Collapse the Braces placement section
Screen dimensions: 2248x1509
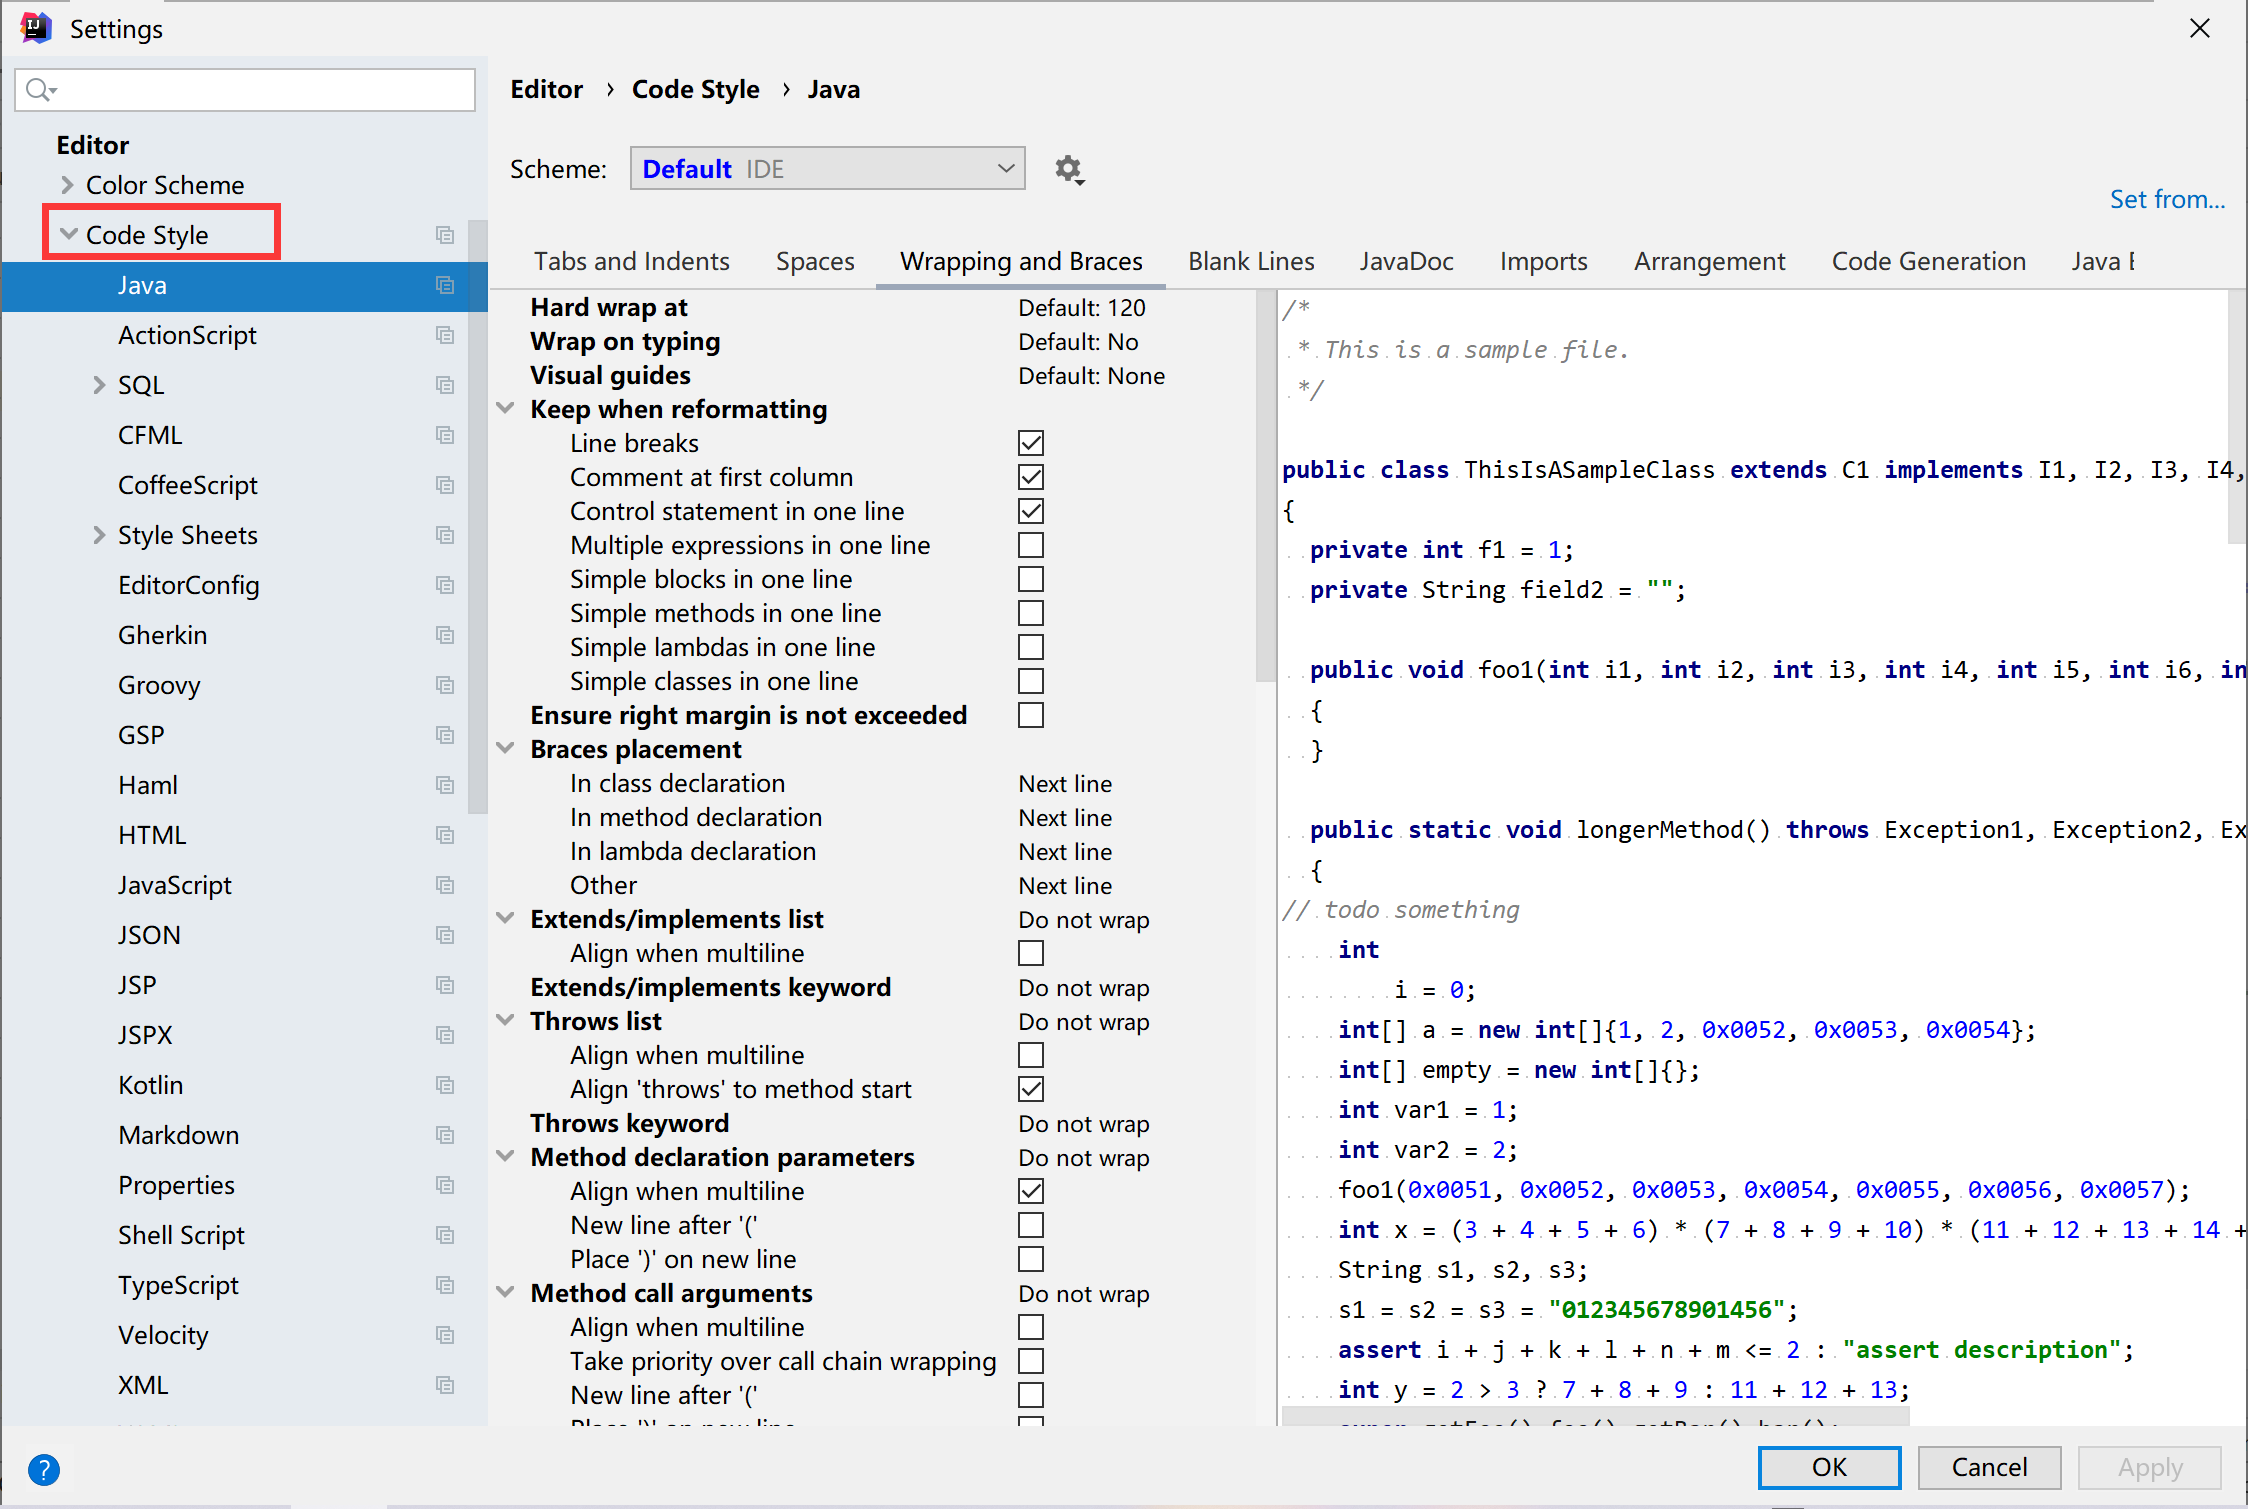click(x=506, y=749)
